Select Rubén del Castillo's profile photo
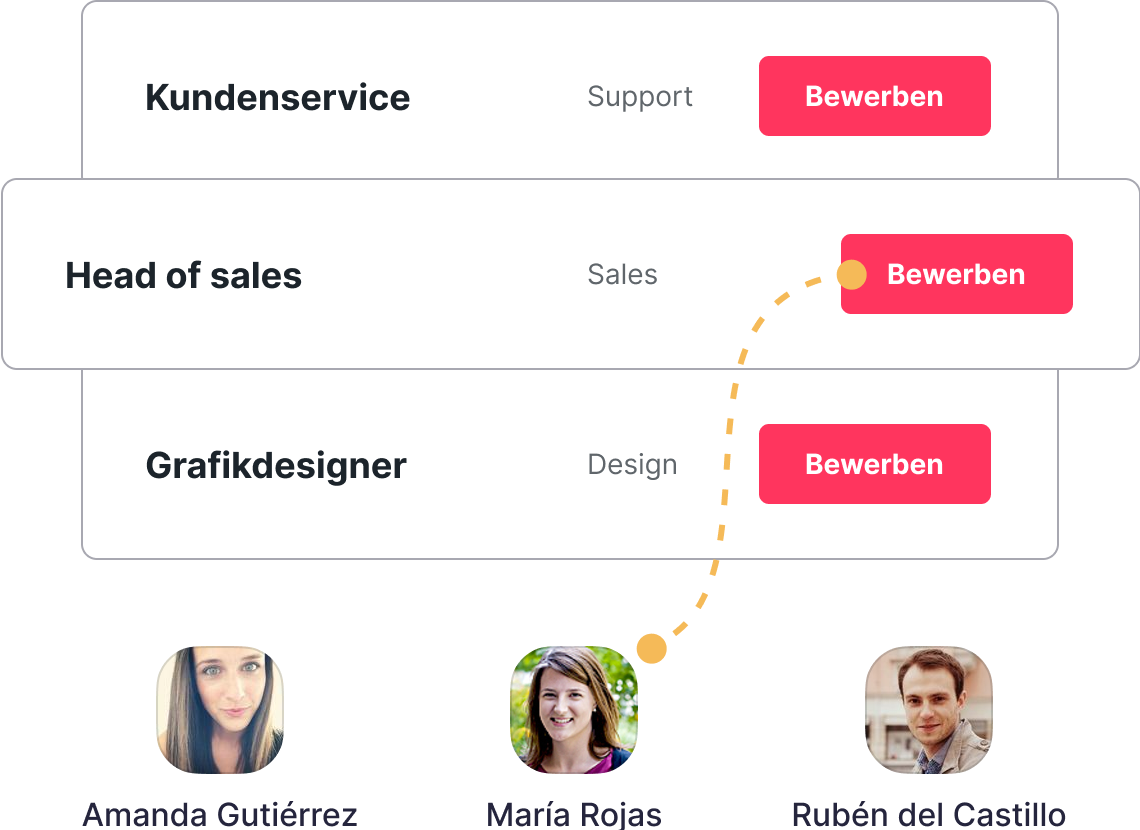The image size is (1140, 830). pyautogui.click(x=928, y=709)
